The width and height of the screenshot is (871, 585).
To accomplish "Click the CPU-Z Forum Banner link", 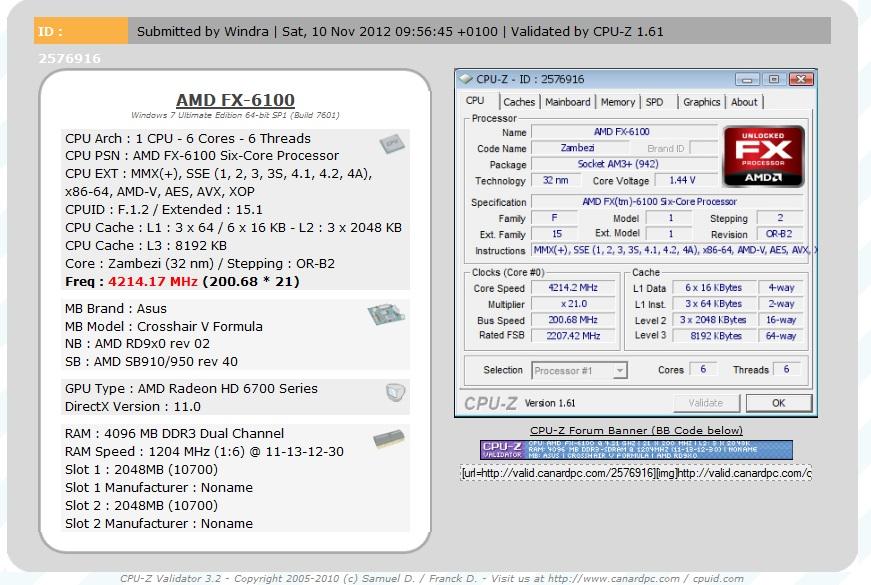I will [636, 430].
